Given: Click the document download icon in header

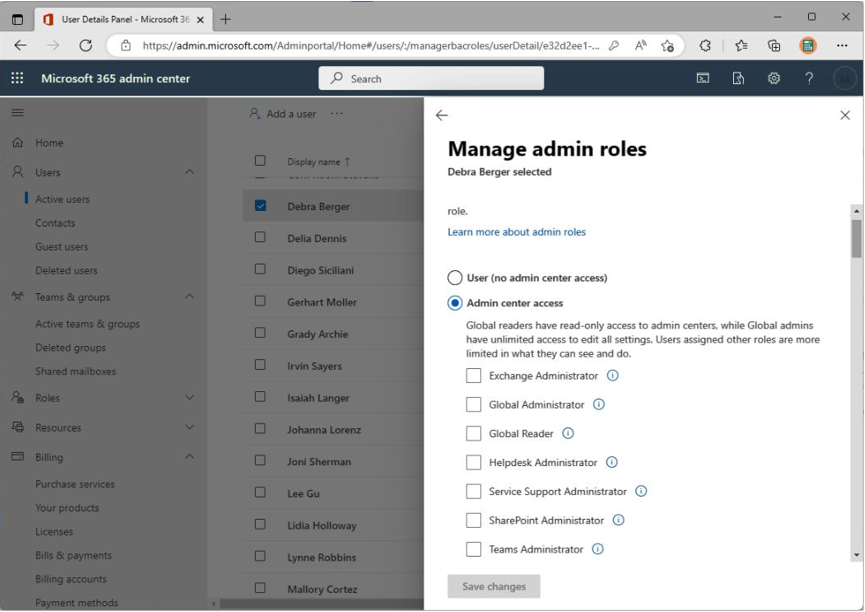Looking at the screenshot, I should point(738,78).
